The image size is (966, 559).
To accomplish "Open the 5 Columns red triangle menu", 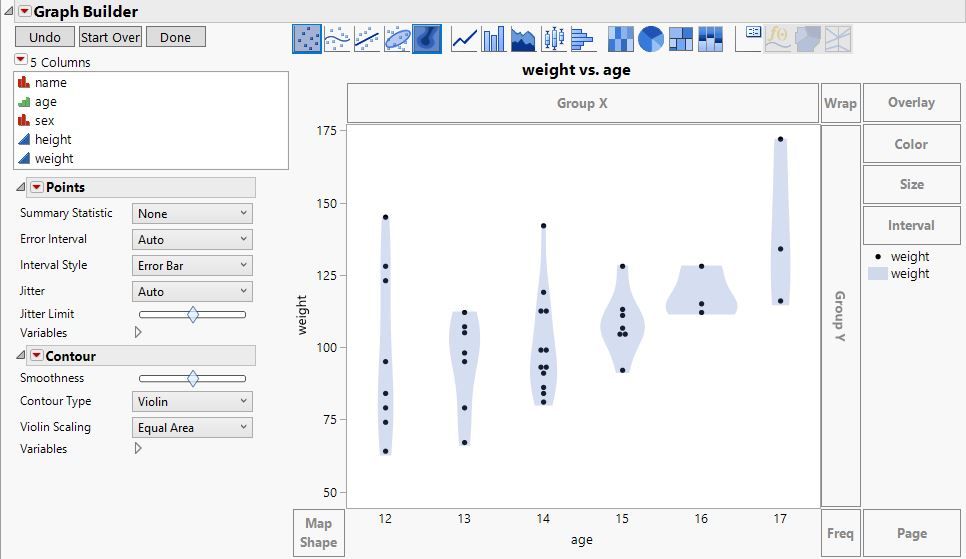I will click(x=20, y=60).
